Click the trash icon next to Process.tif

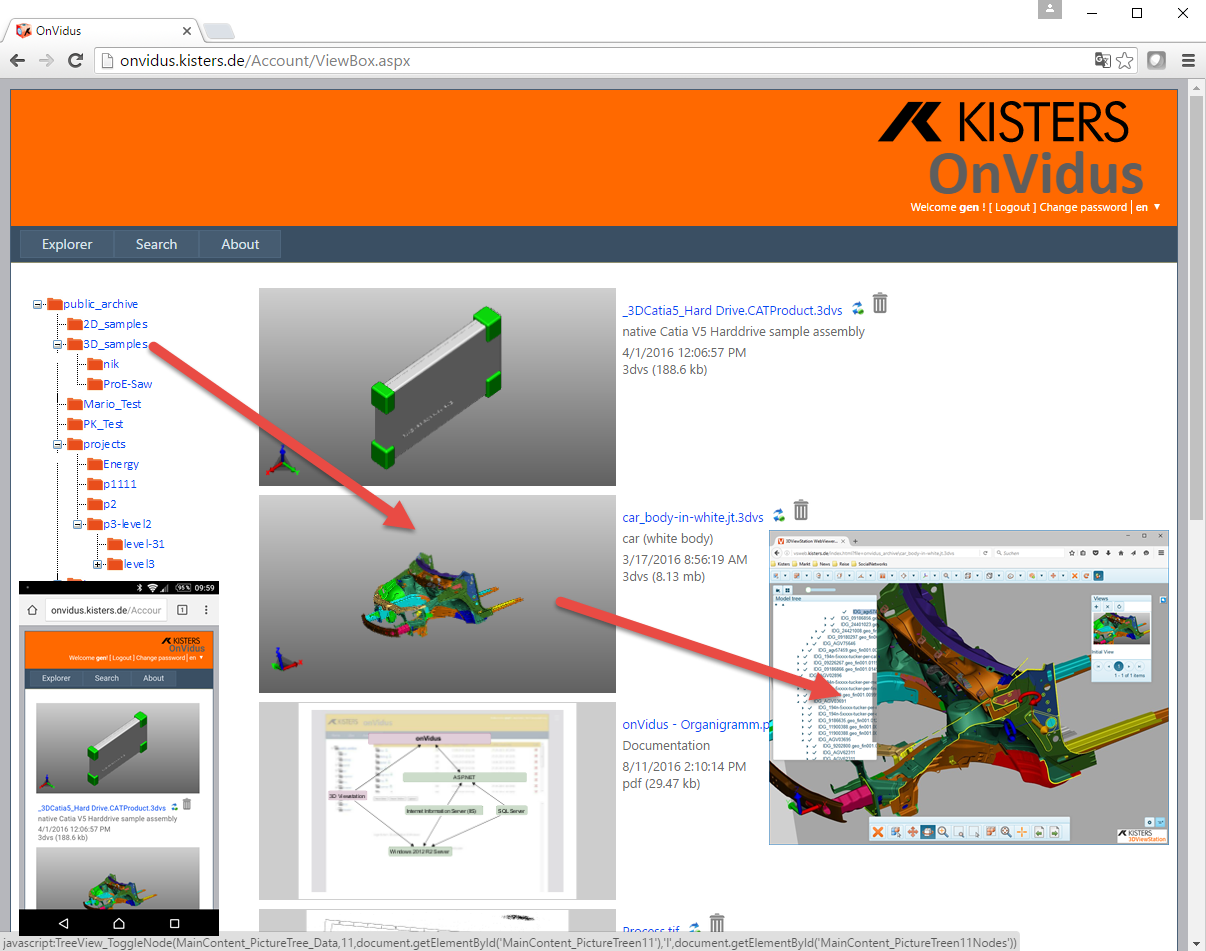click(x=716, y=924)
